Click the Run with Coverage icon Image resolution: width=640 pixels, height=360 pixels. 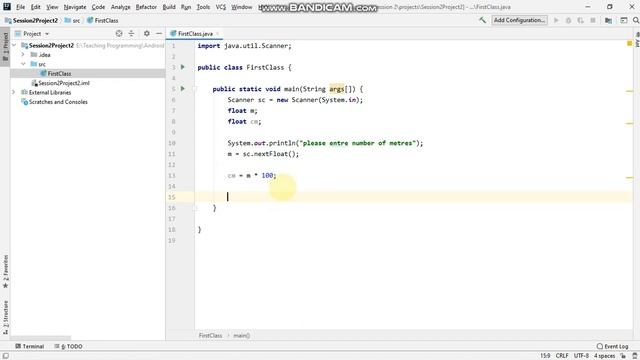tap(580, 20)
